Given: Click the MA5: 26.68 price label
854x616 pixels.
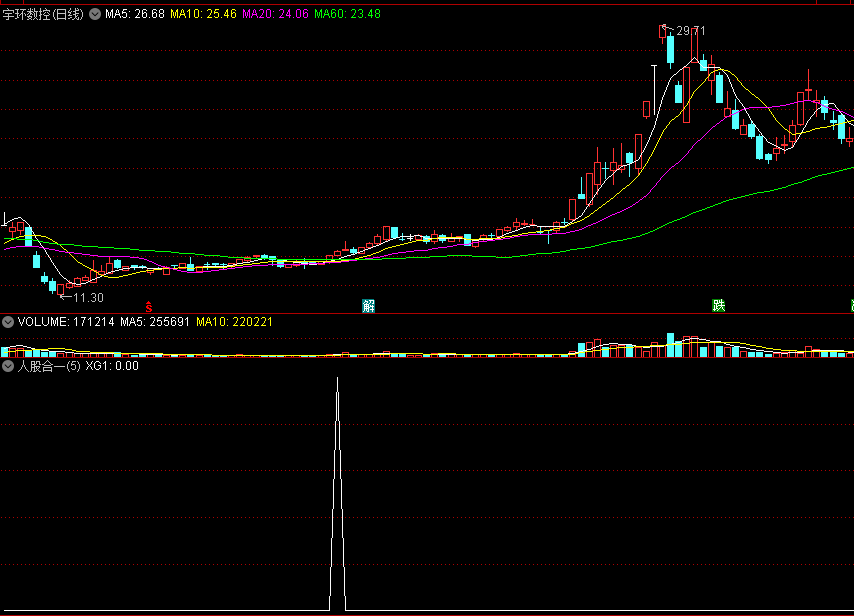Looking at the screenshot, I should click(135, 14).
